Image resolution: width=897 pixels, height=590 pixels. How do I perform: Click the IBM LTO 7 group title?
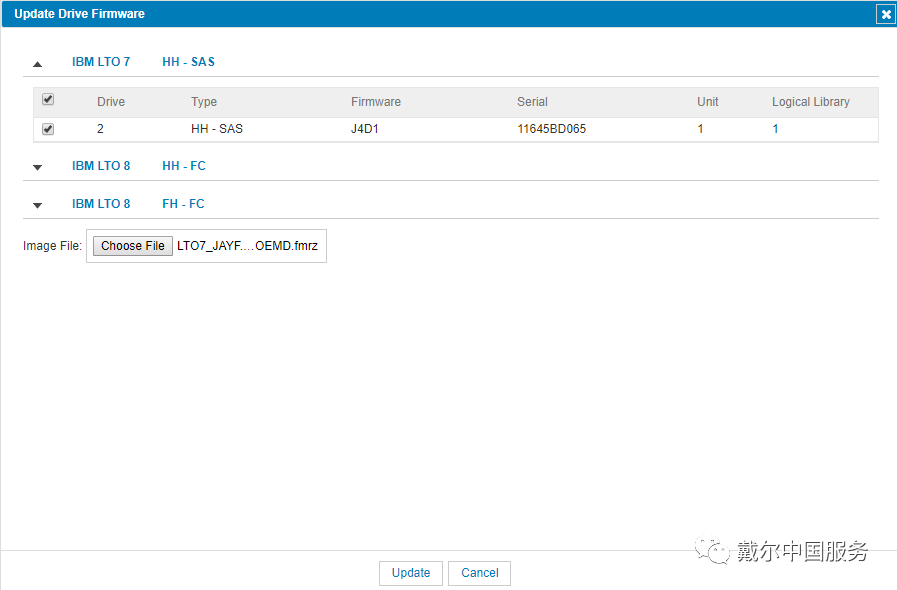point(101,62)
